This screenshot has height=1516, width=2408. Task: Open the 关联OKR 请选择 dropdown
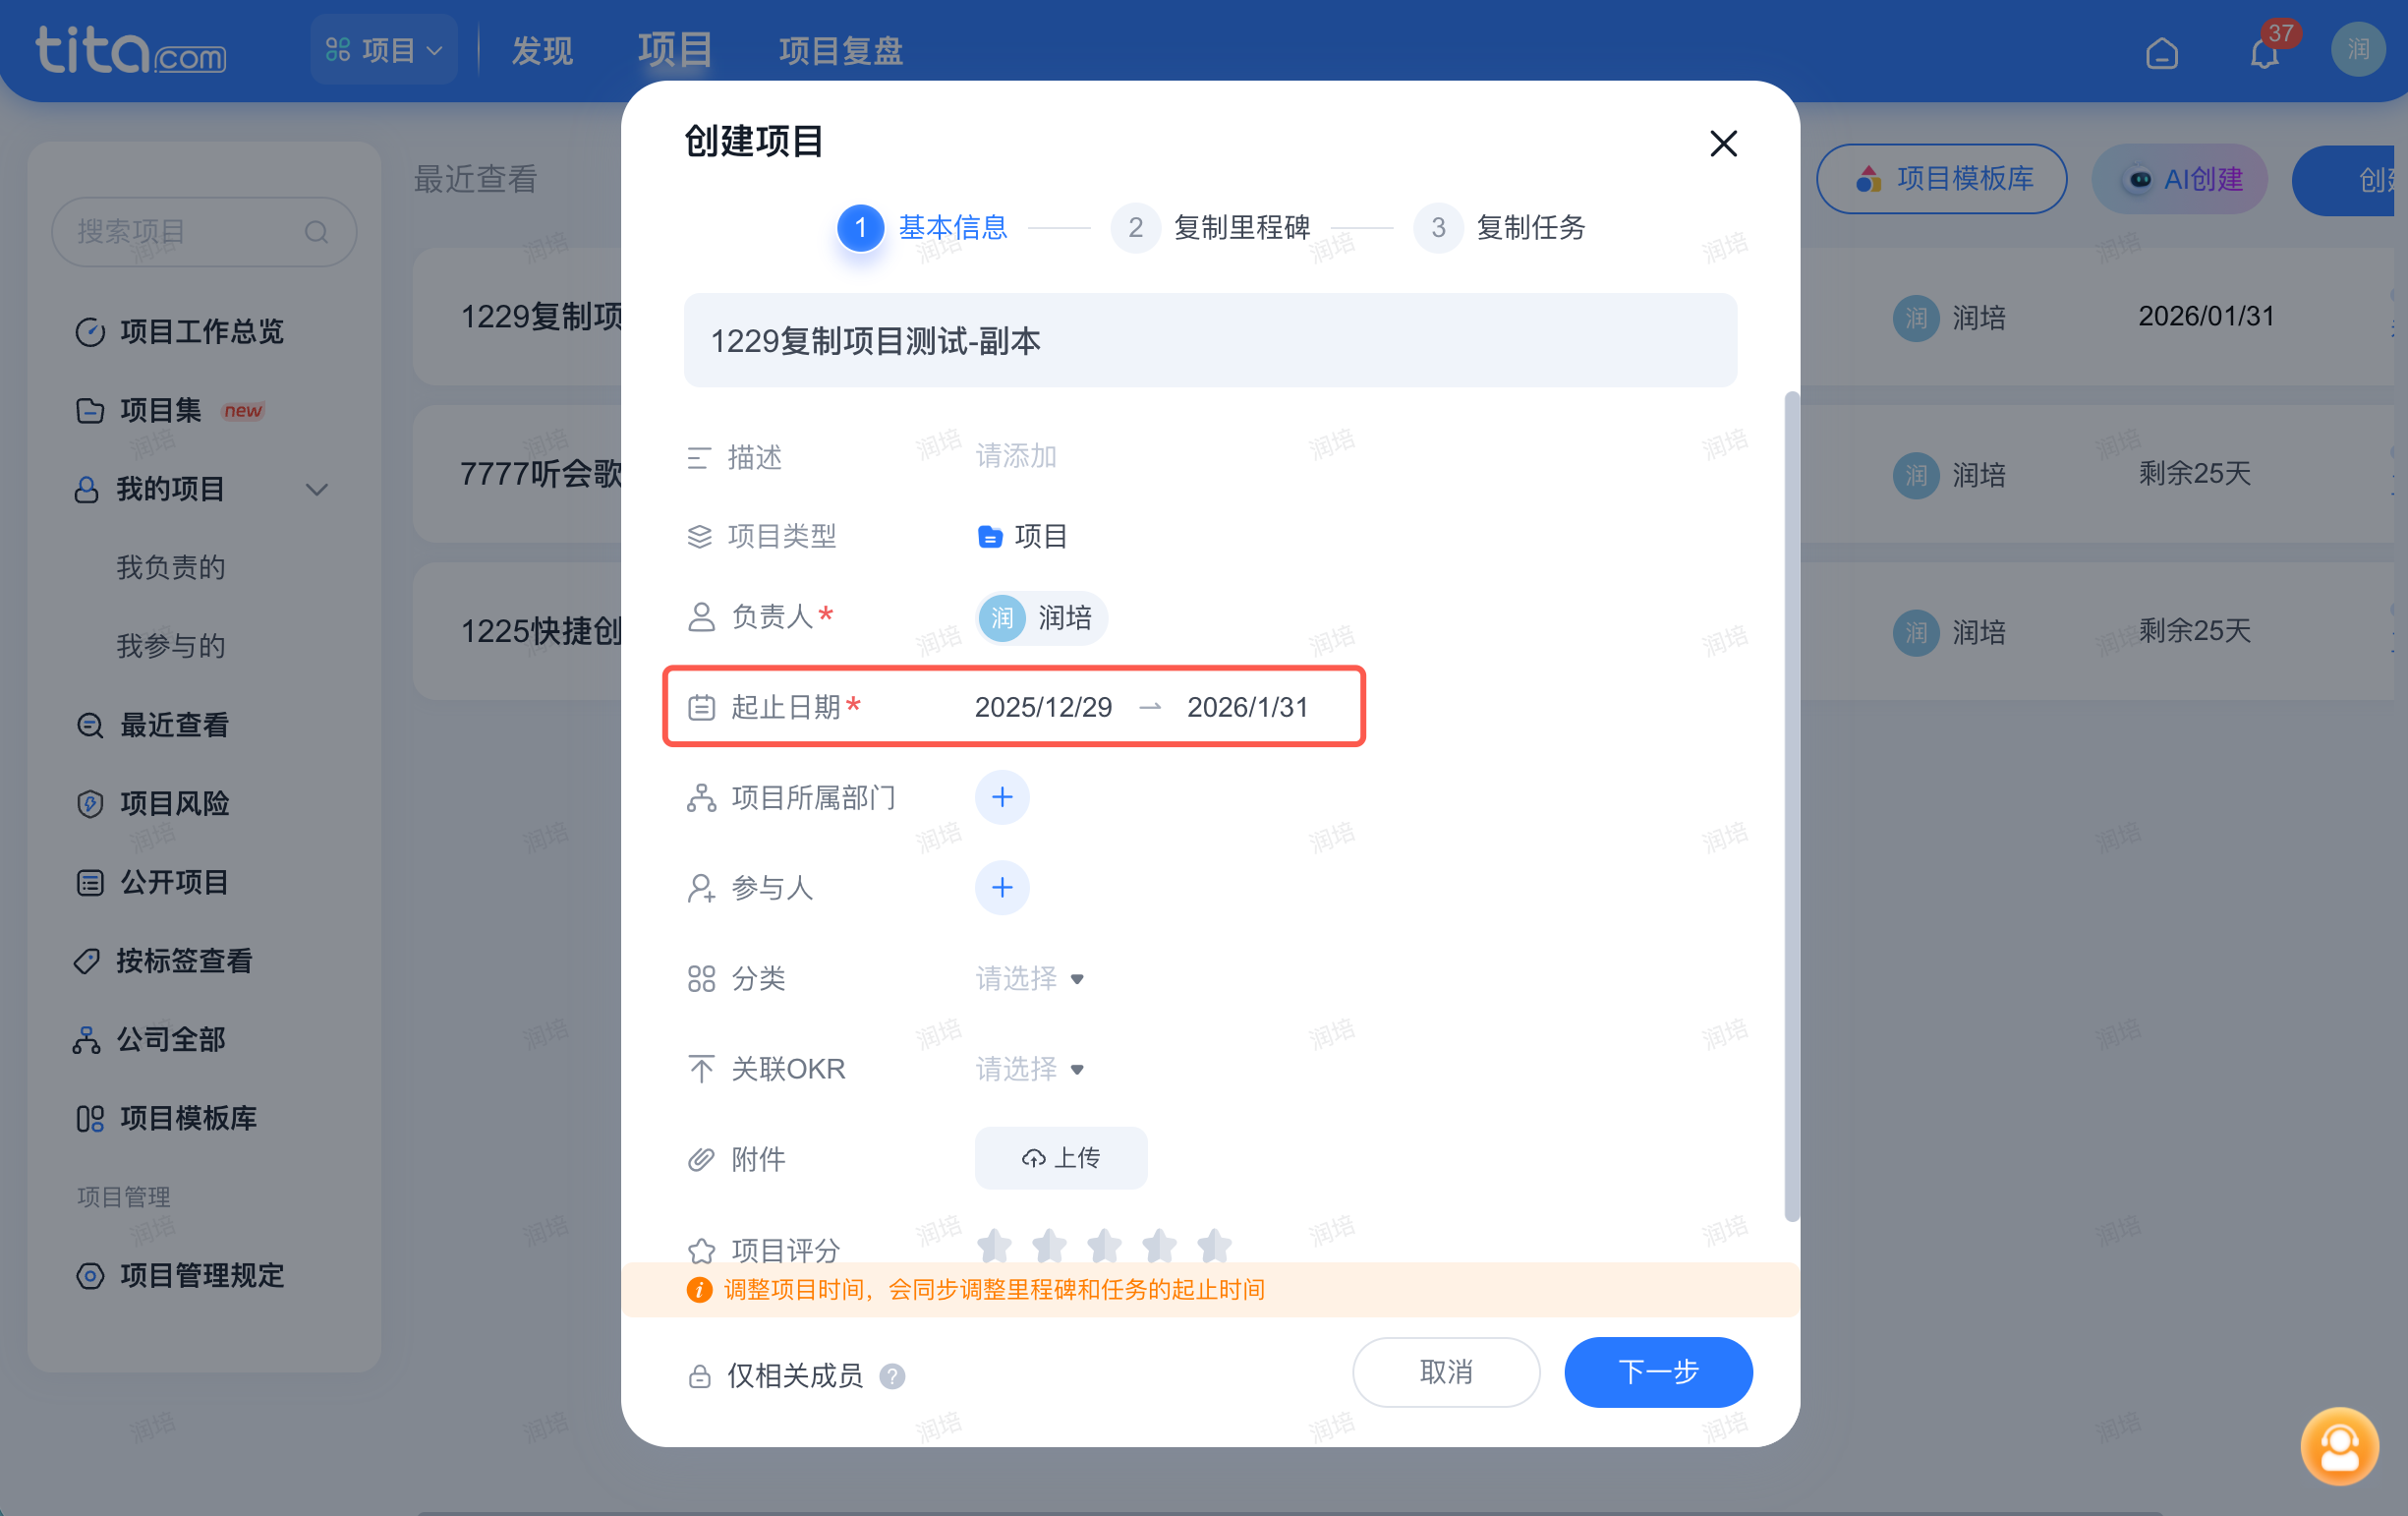tap(1030, 1069)
